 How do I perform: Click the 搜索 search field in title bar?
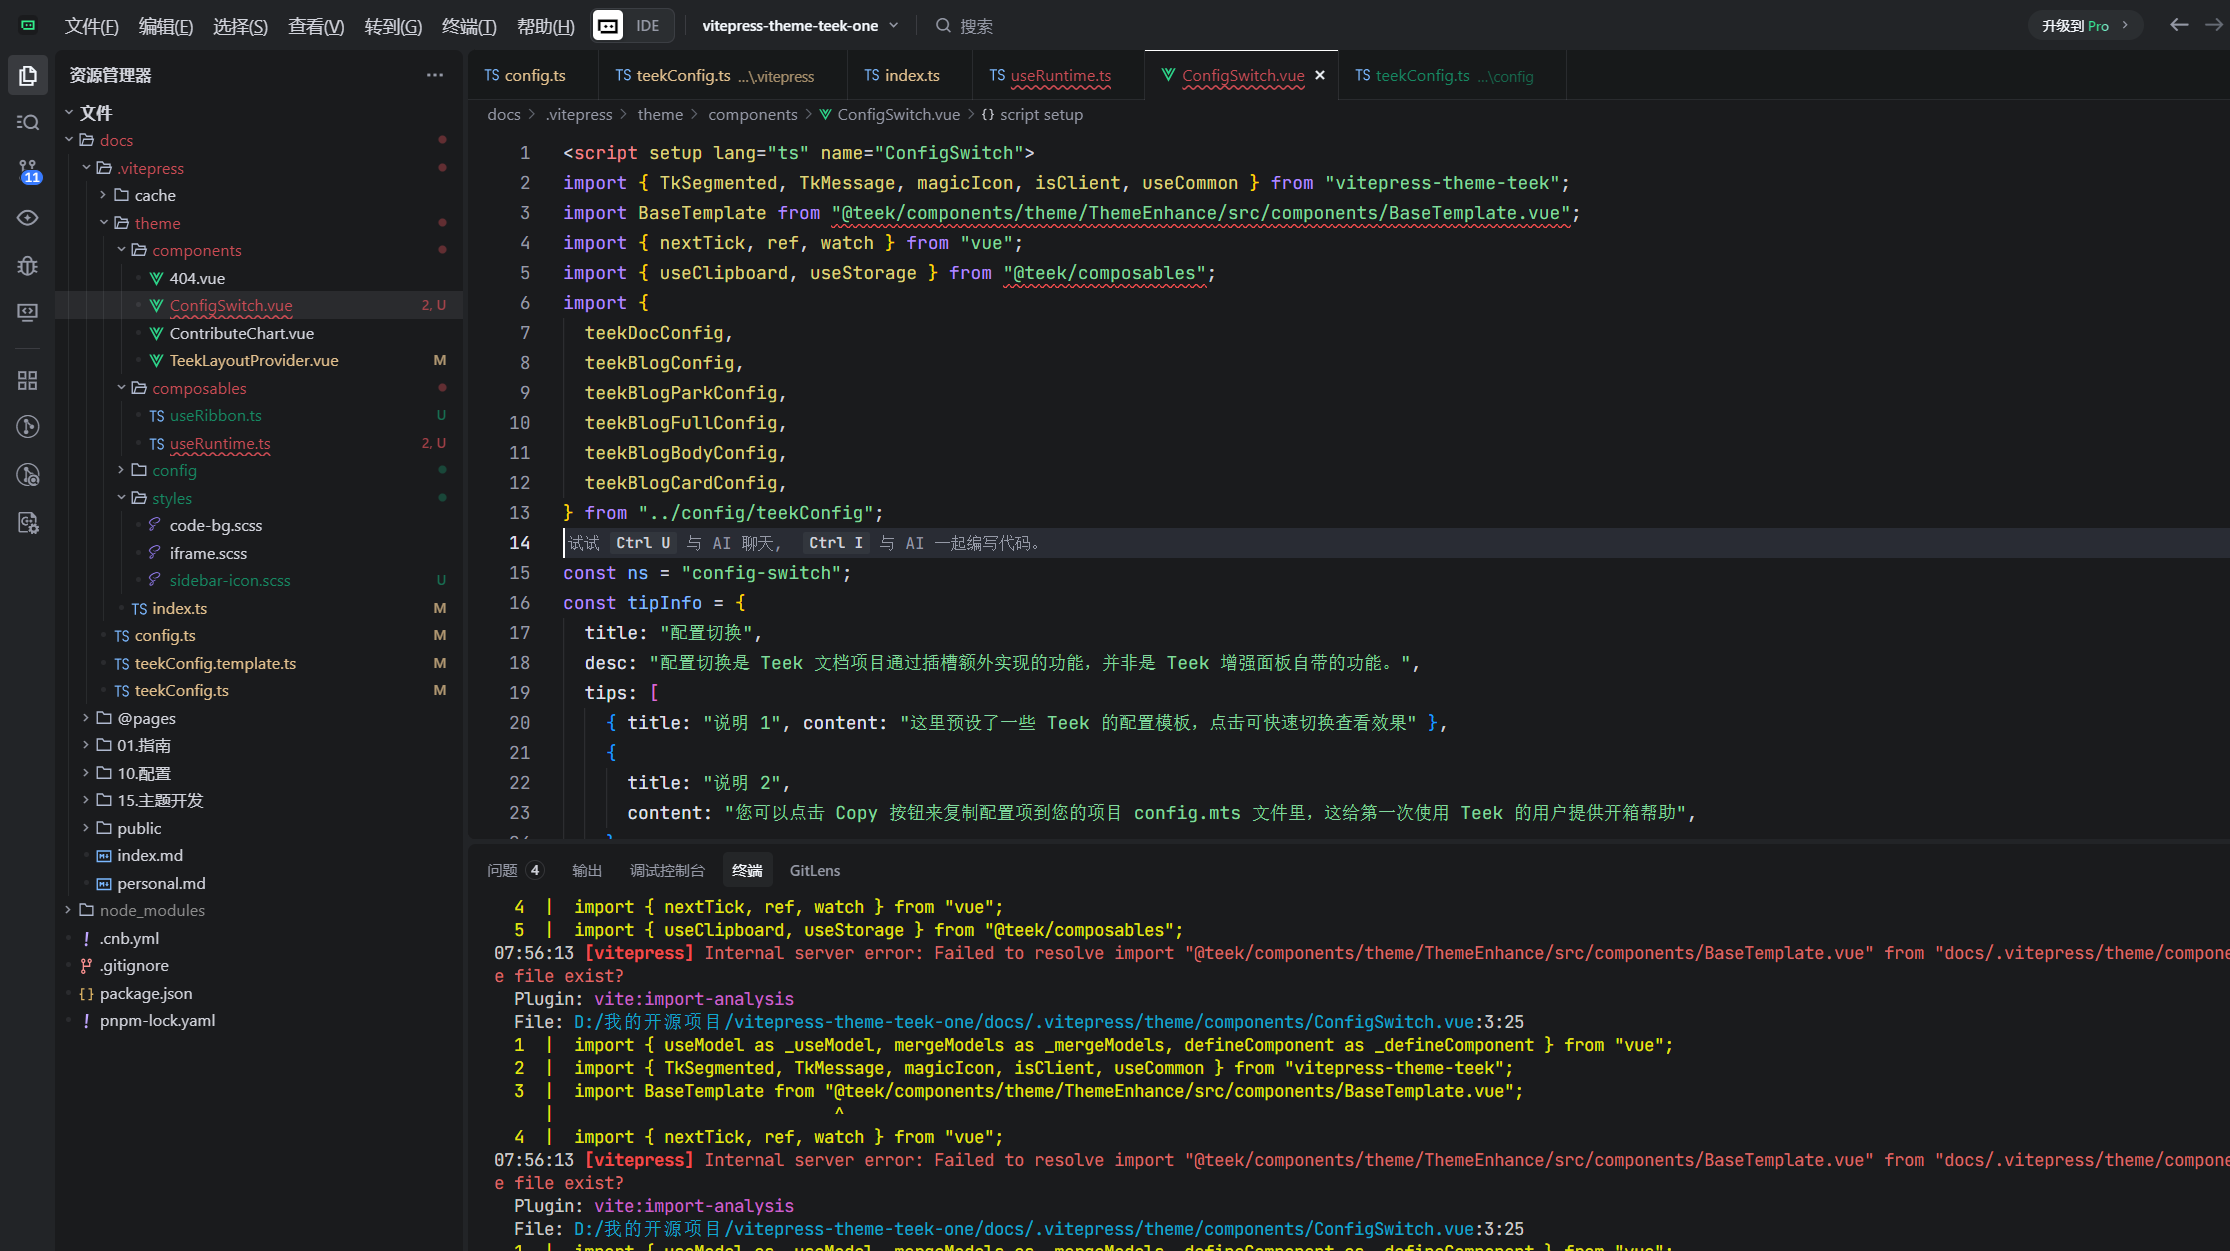point(975,26)
